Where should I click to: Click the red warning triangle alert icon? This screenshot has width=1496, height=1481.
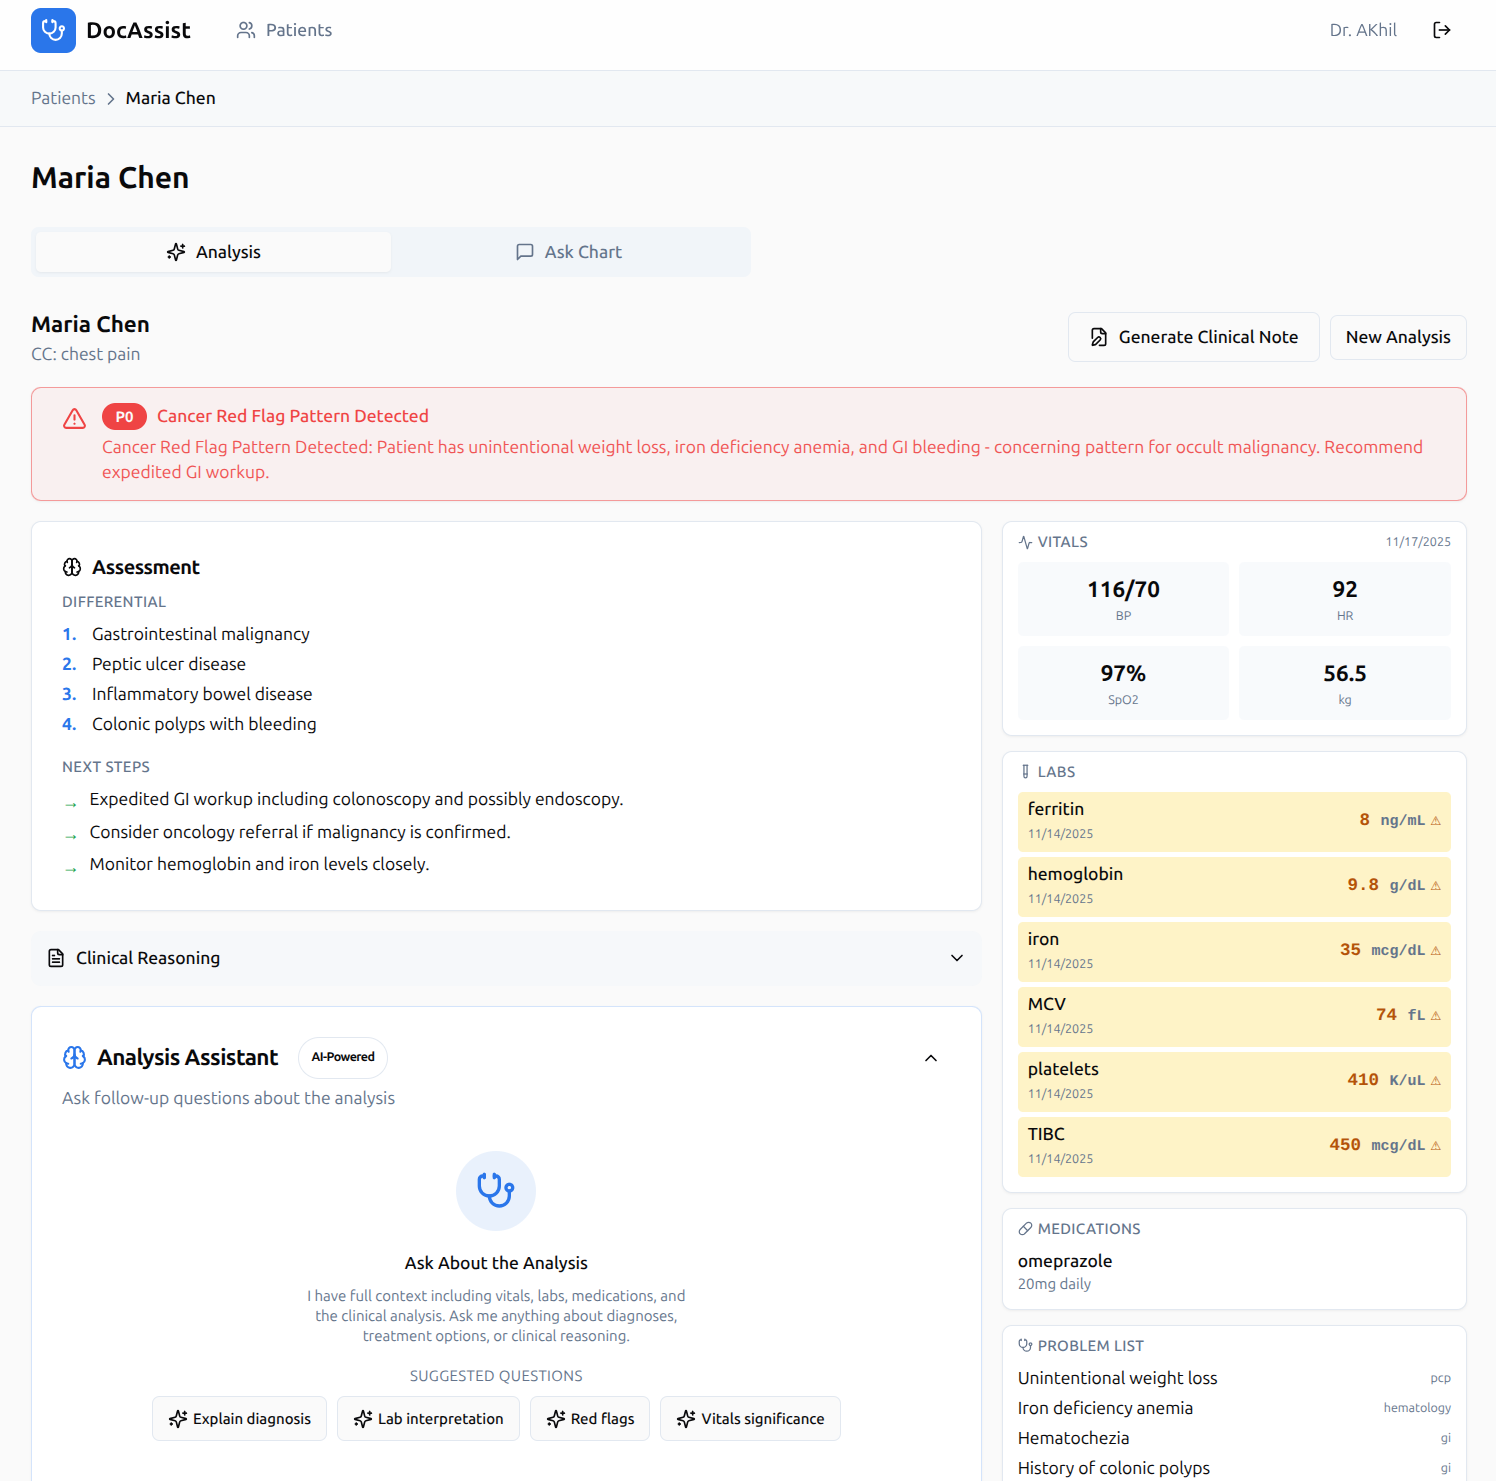click(74, 418)
